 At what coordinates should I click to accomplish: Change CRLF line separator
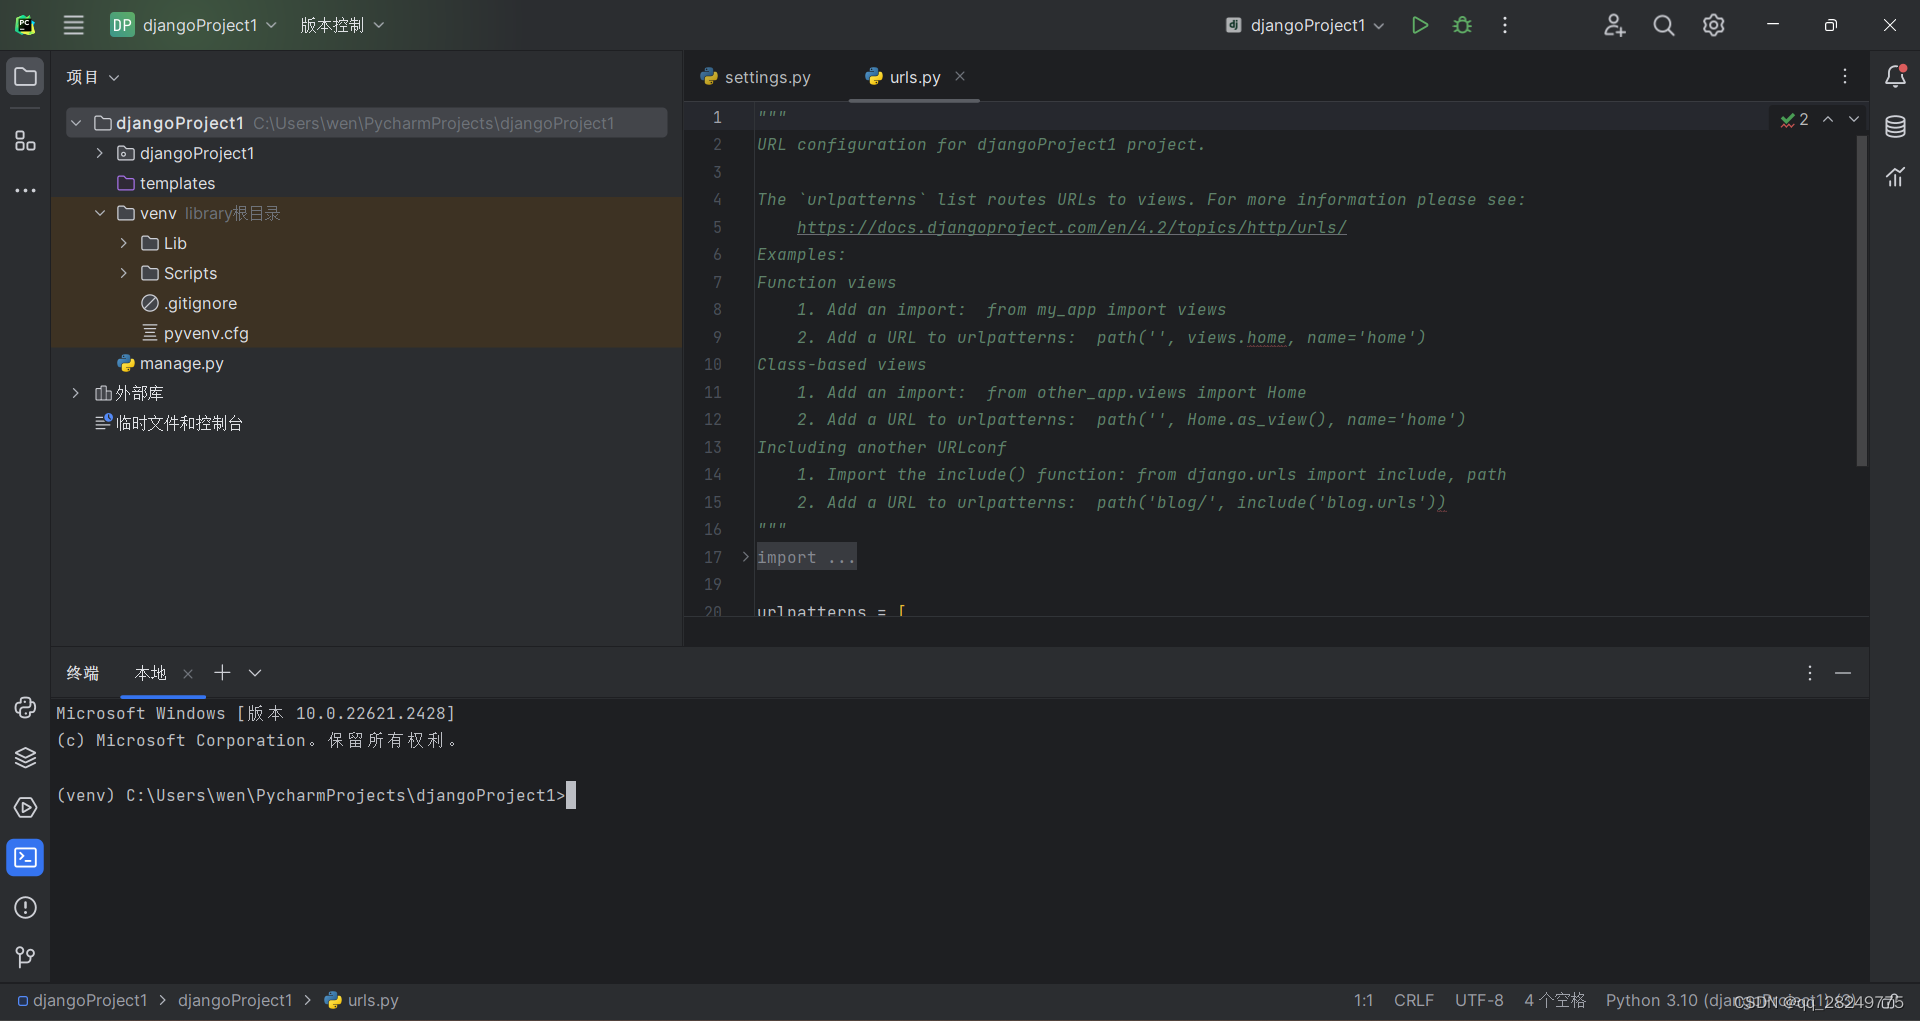(1413, 1000)
